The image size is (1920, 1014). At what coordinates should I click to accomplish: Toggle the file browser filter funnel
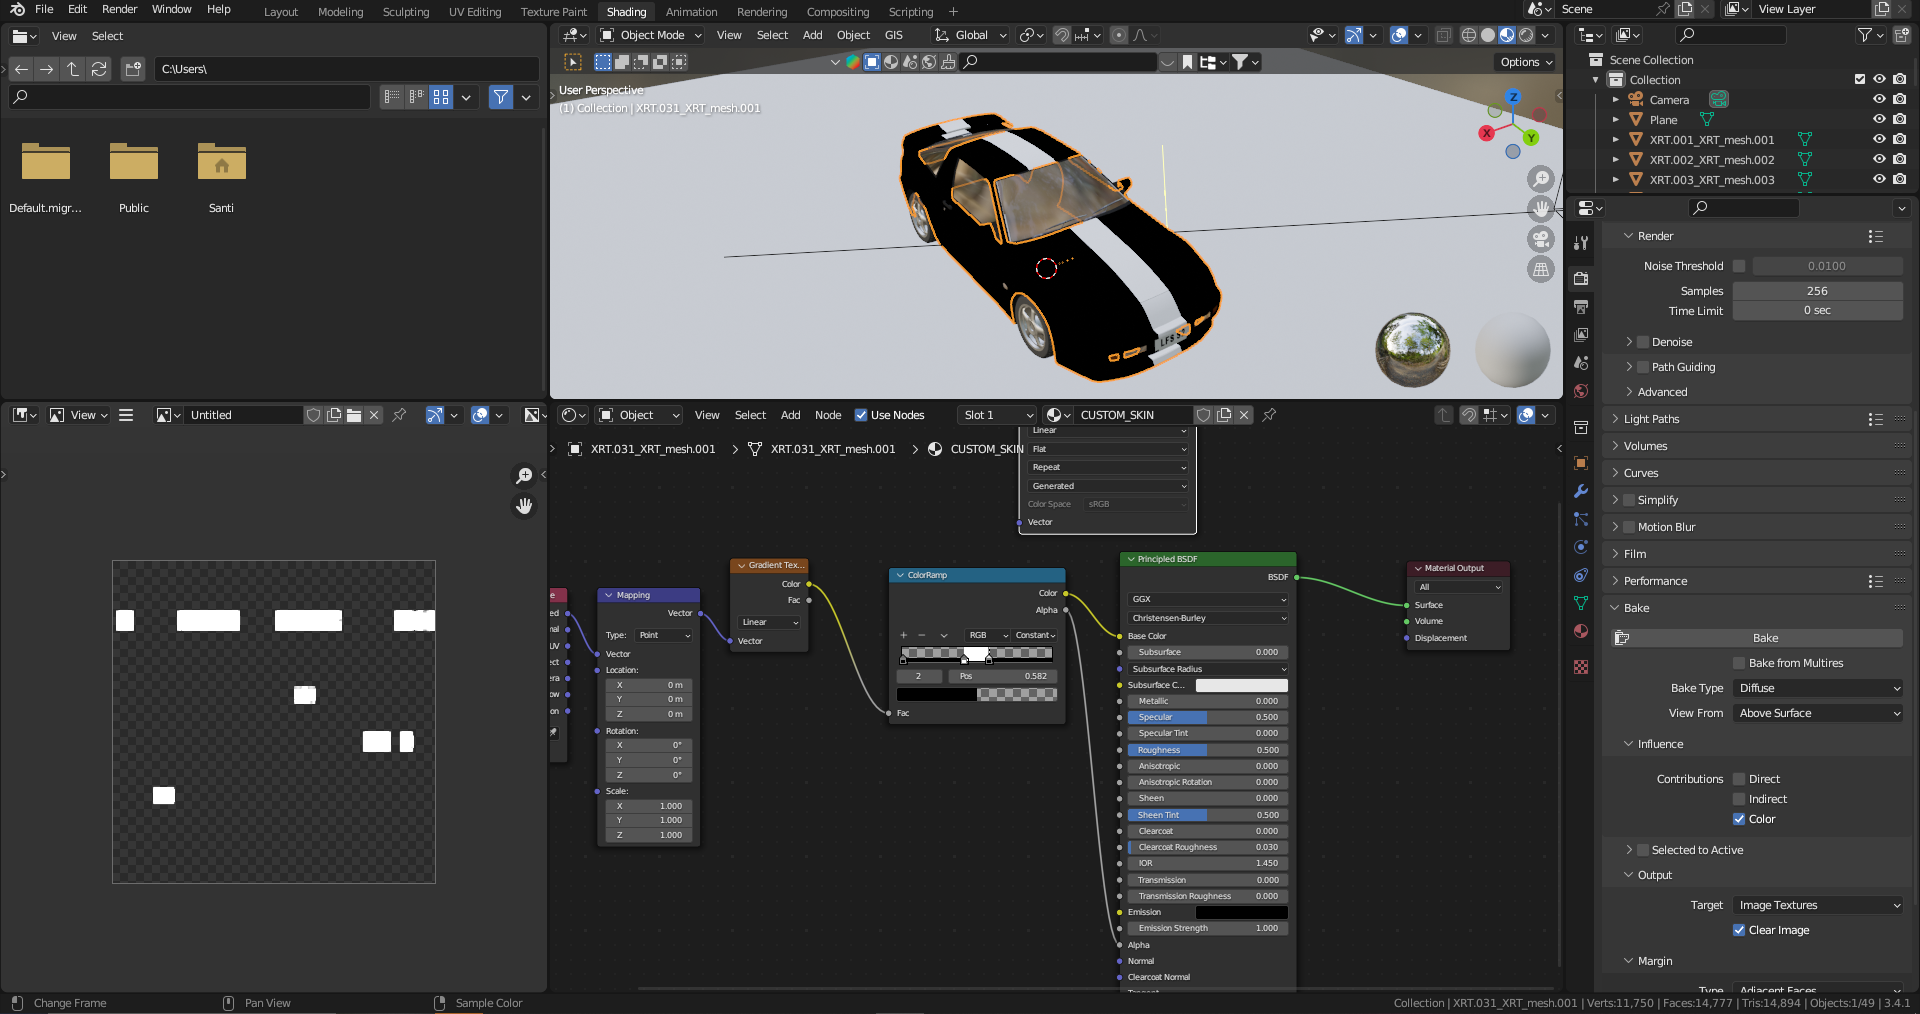click(501, 97)
